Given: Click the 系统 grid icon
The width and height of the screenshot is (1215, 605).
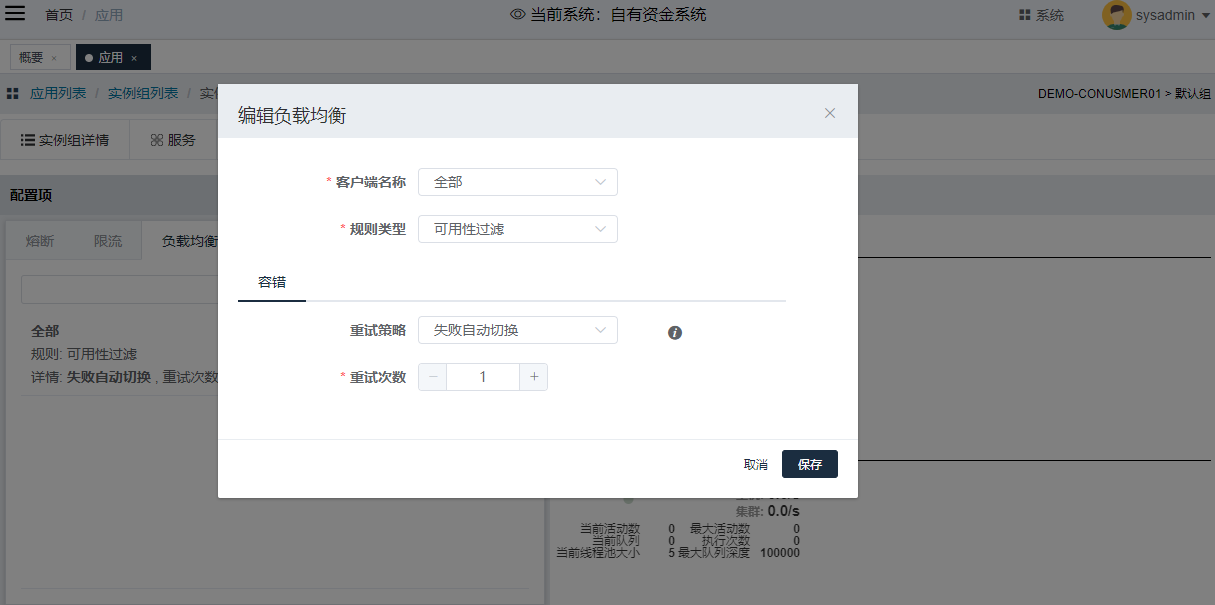Looking at the screenshot, I should coord(1024,15).
